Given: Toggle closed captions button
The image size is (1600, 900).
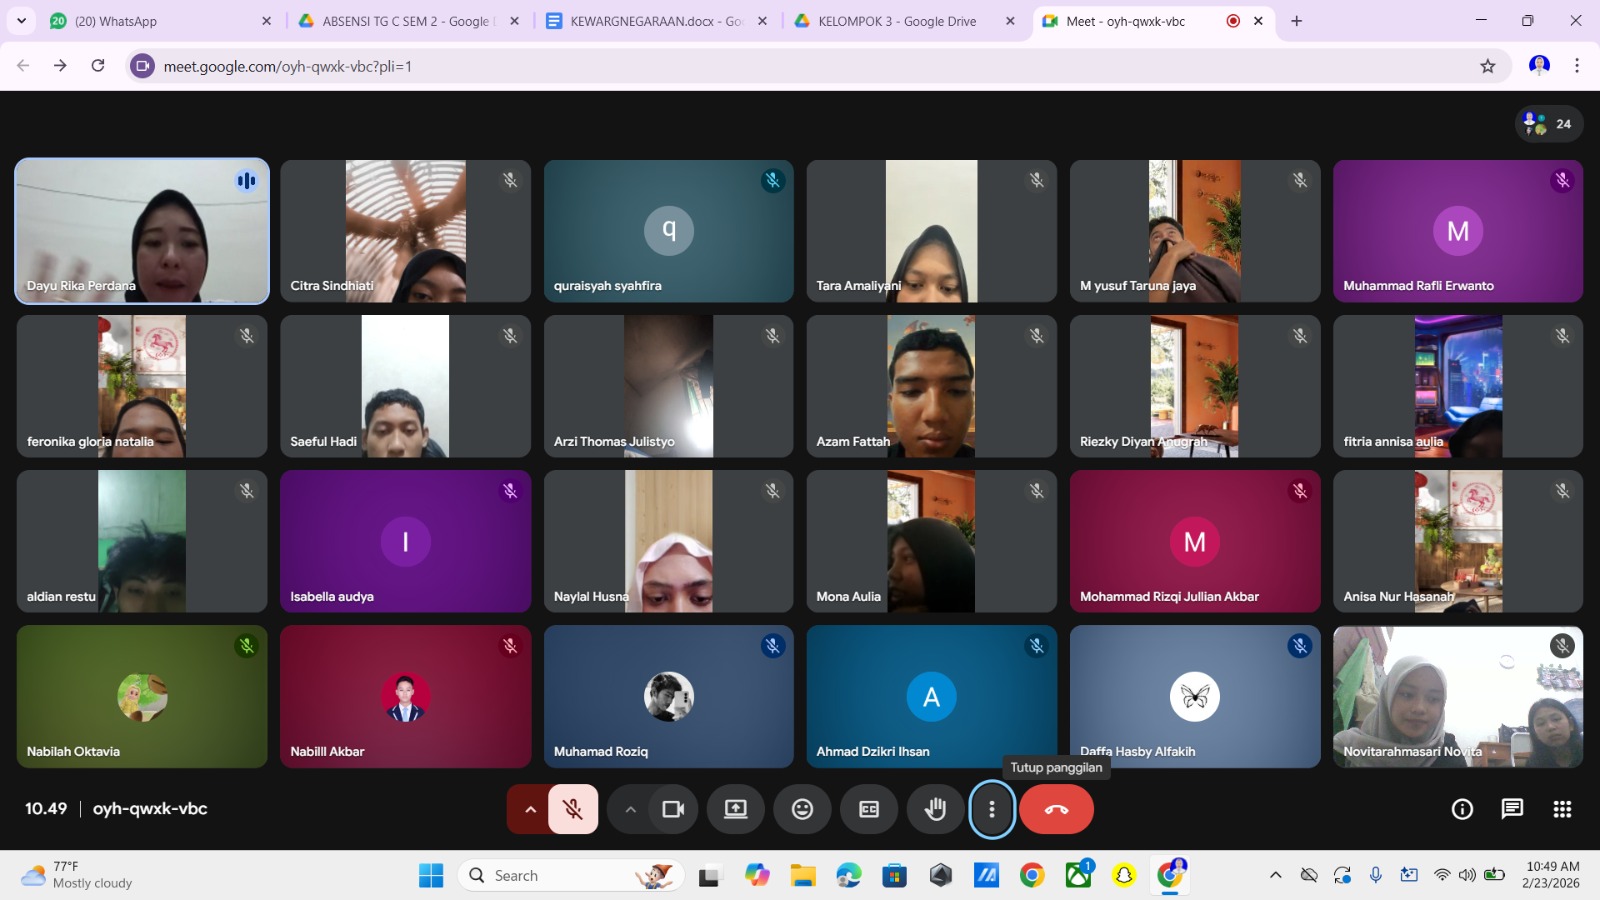Looking at the screenshot, I should [x=869, y=809].
